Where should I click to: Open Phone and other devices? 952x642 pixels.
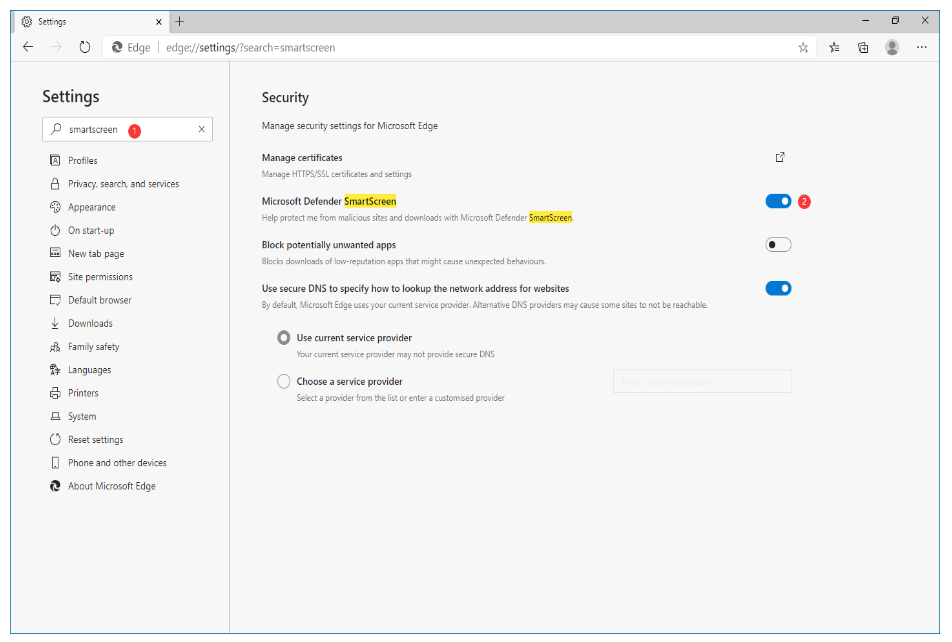(x=117, y=463)
